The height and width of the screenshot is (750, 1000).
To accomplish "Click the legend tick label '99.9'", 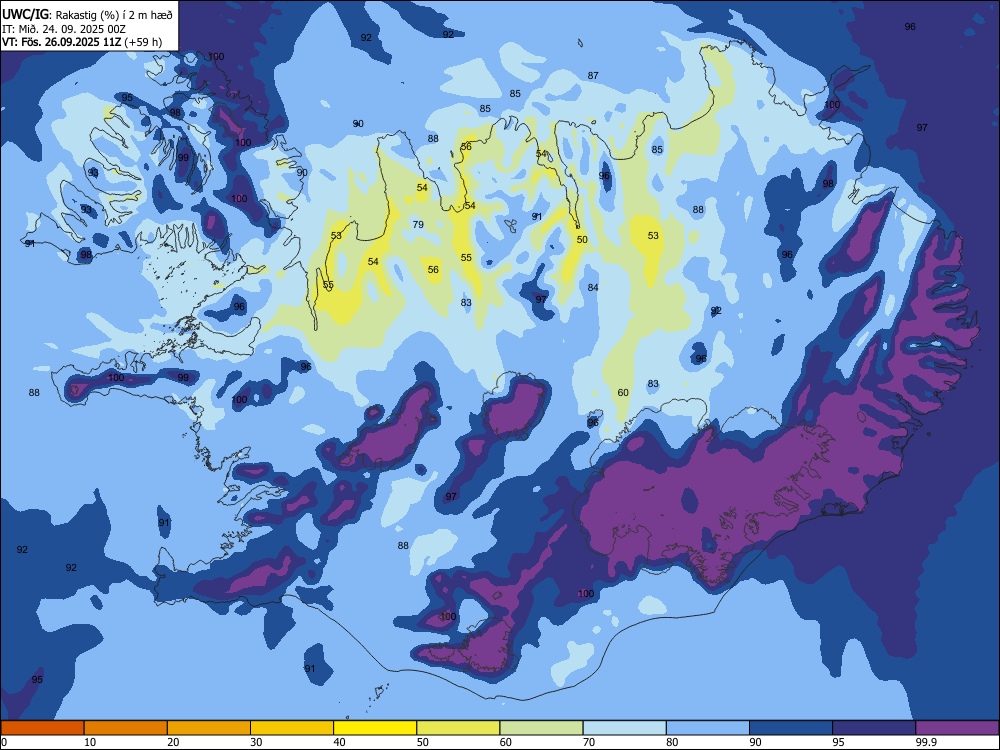I will pos(925,742).
